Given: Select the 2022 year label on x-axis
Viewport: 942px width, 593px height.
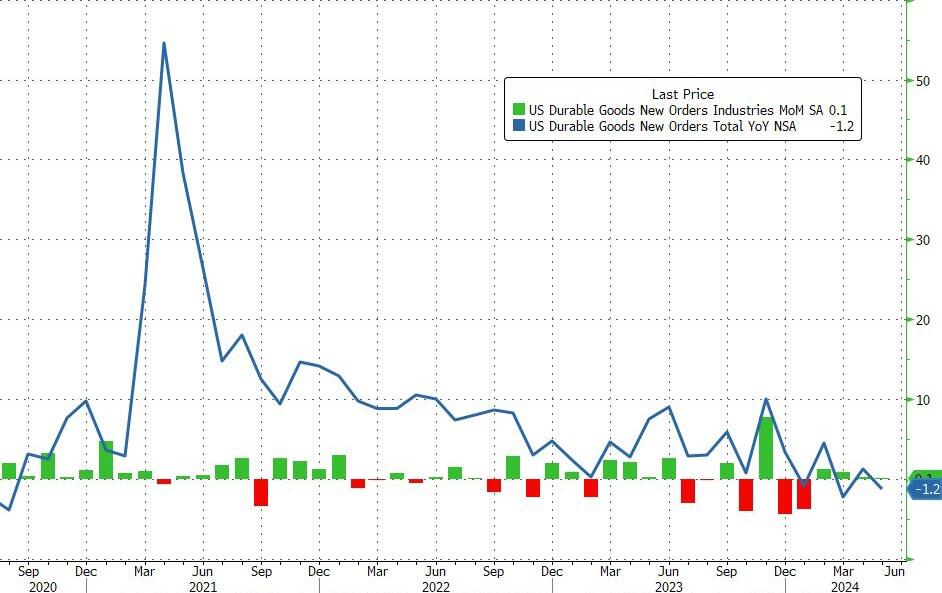Looking at the screenshot, I should tap(435, 587).
